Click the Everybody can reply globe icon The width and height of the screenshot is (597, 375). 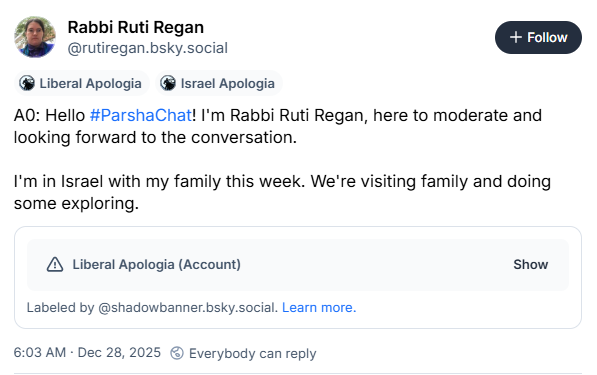pos(177,353)
